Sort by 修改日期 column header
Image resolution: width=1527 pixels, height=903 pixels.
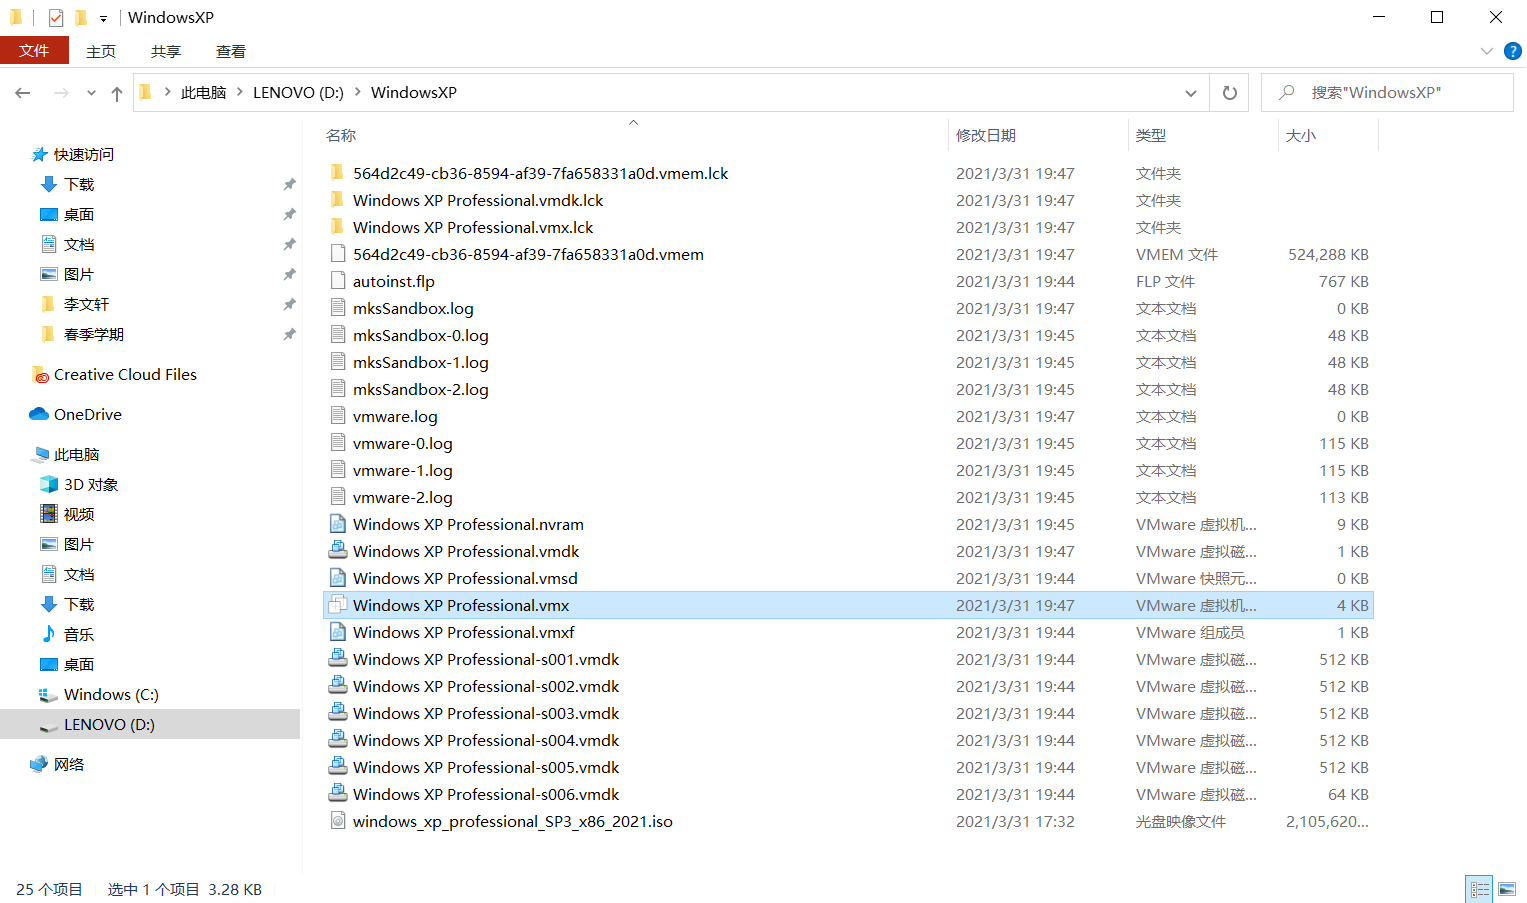(x=986, y=136)
